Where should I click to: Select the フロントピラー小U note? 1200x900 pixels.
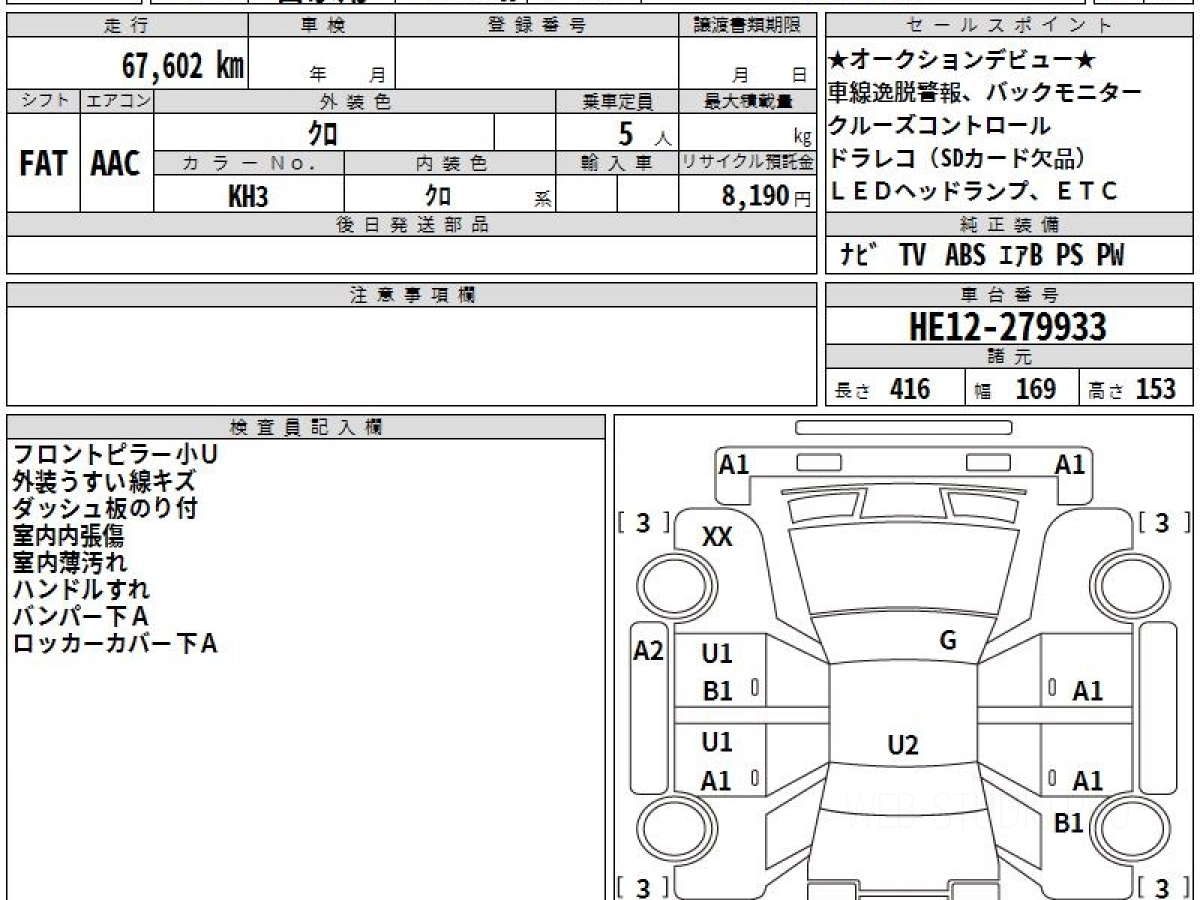(x=115, y=455)
